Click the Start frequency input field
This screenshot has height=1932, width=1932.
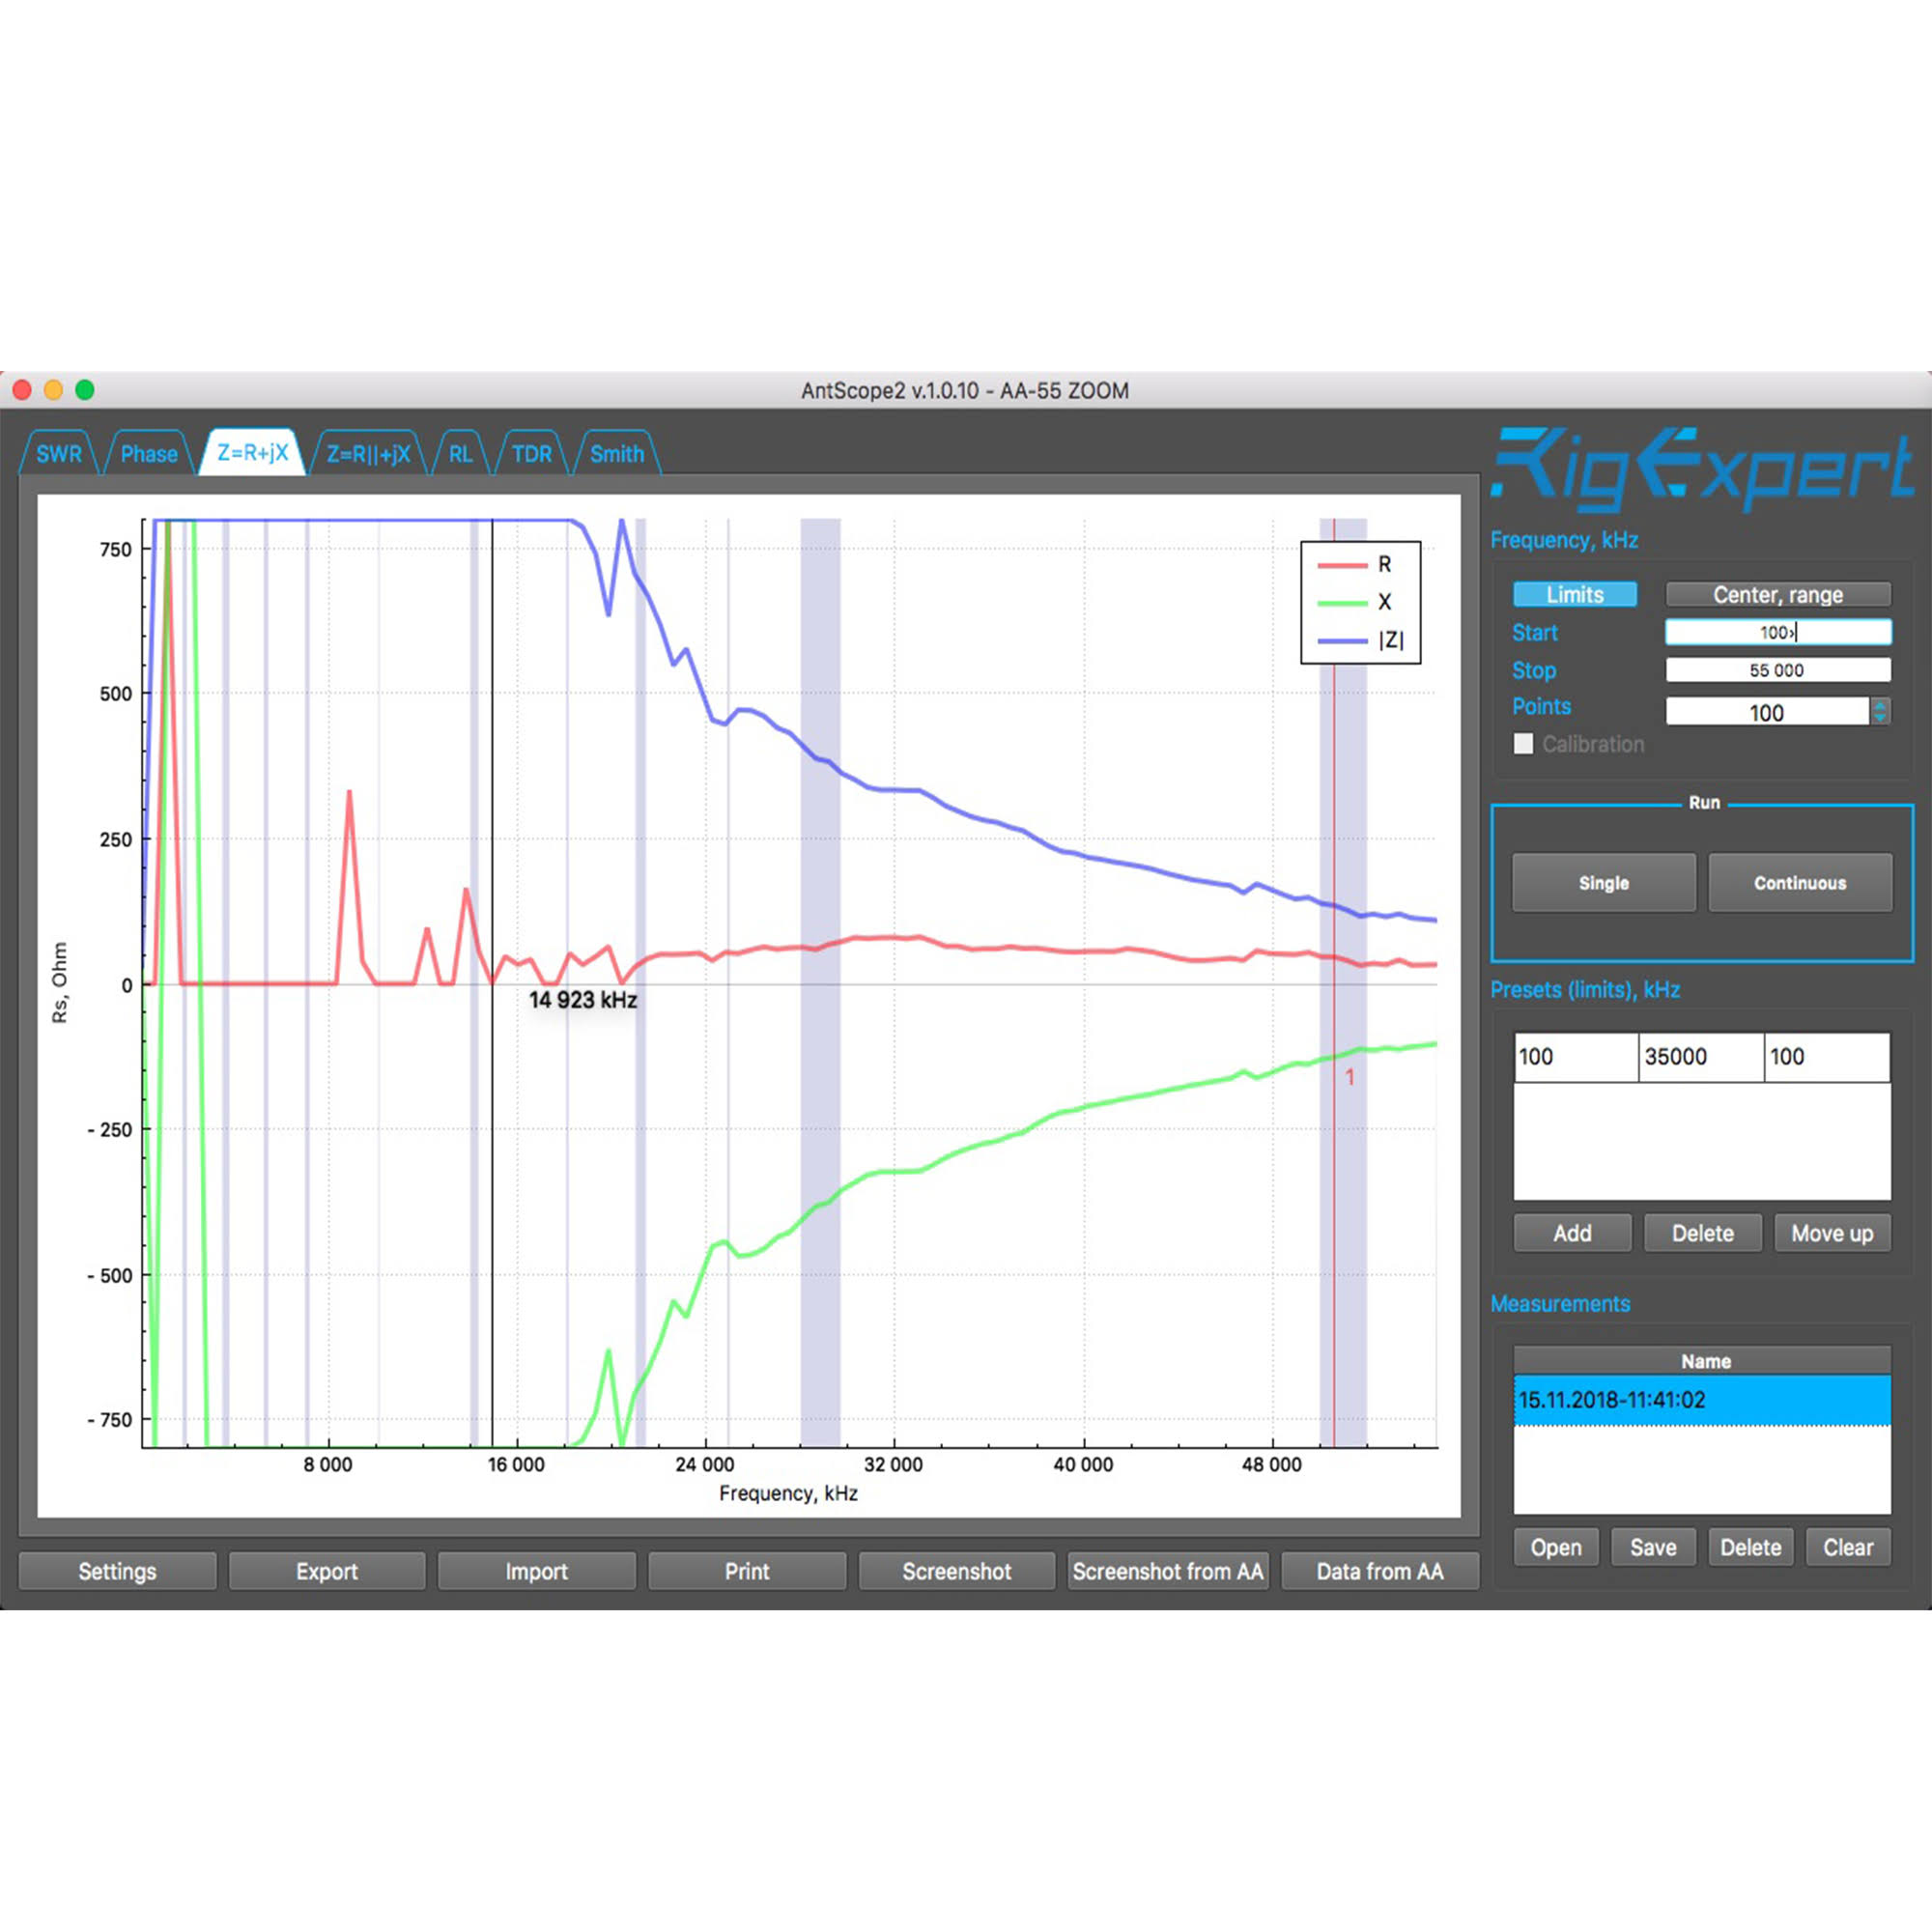tap(1777, 632)
